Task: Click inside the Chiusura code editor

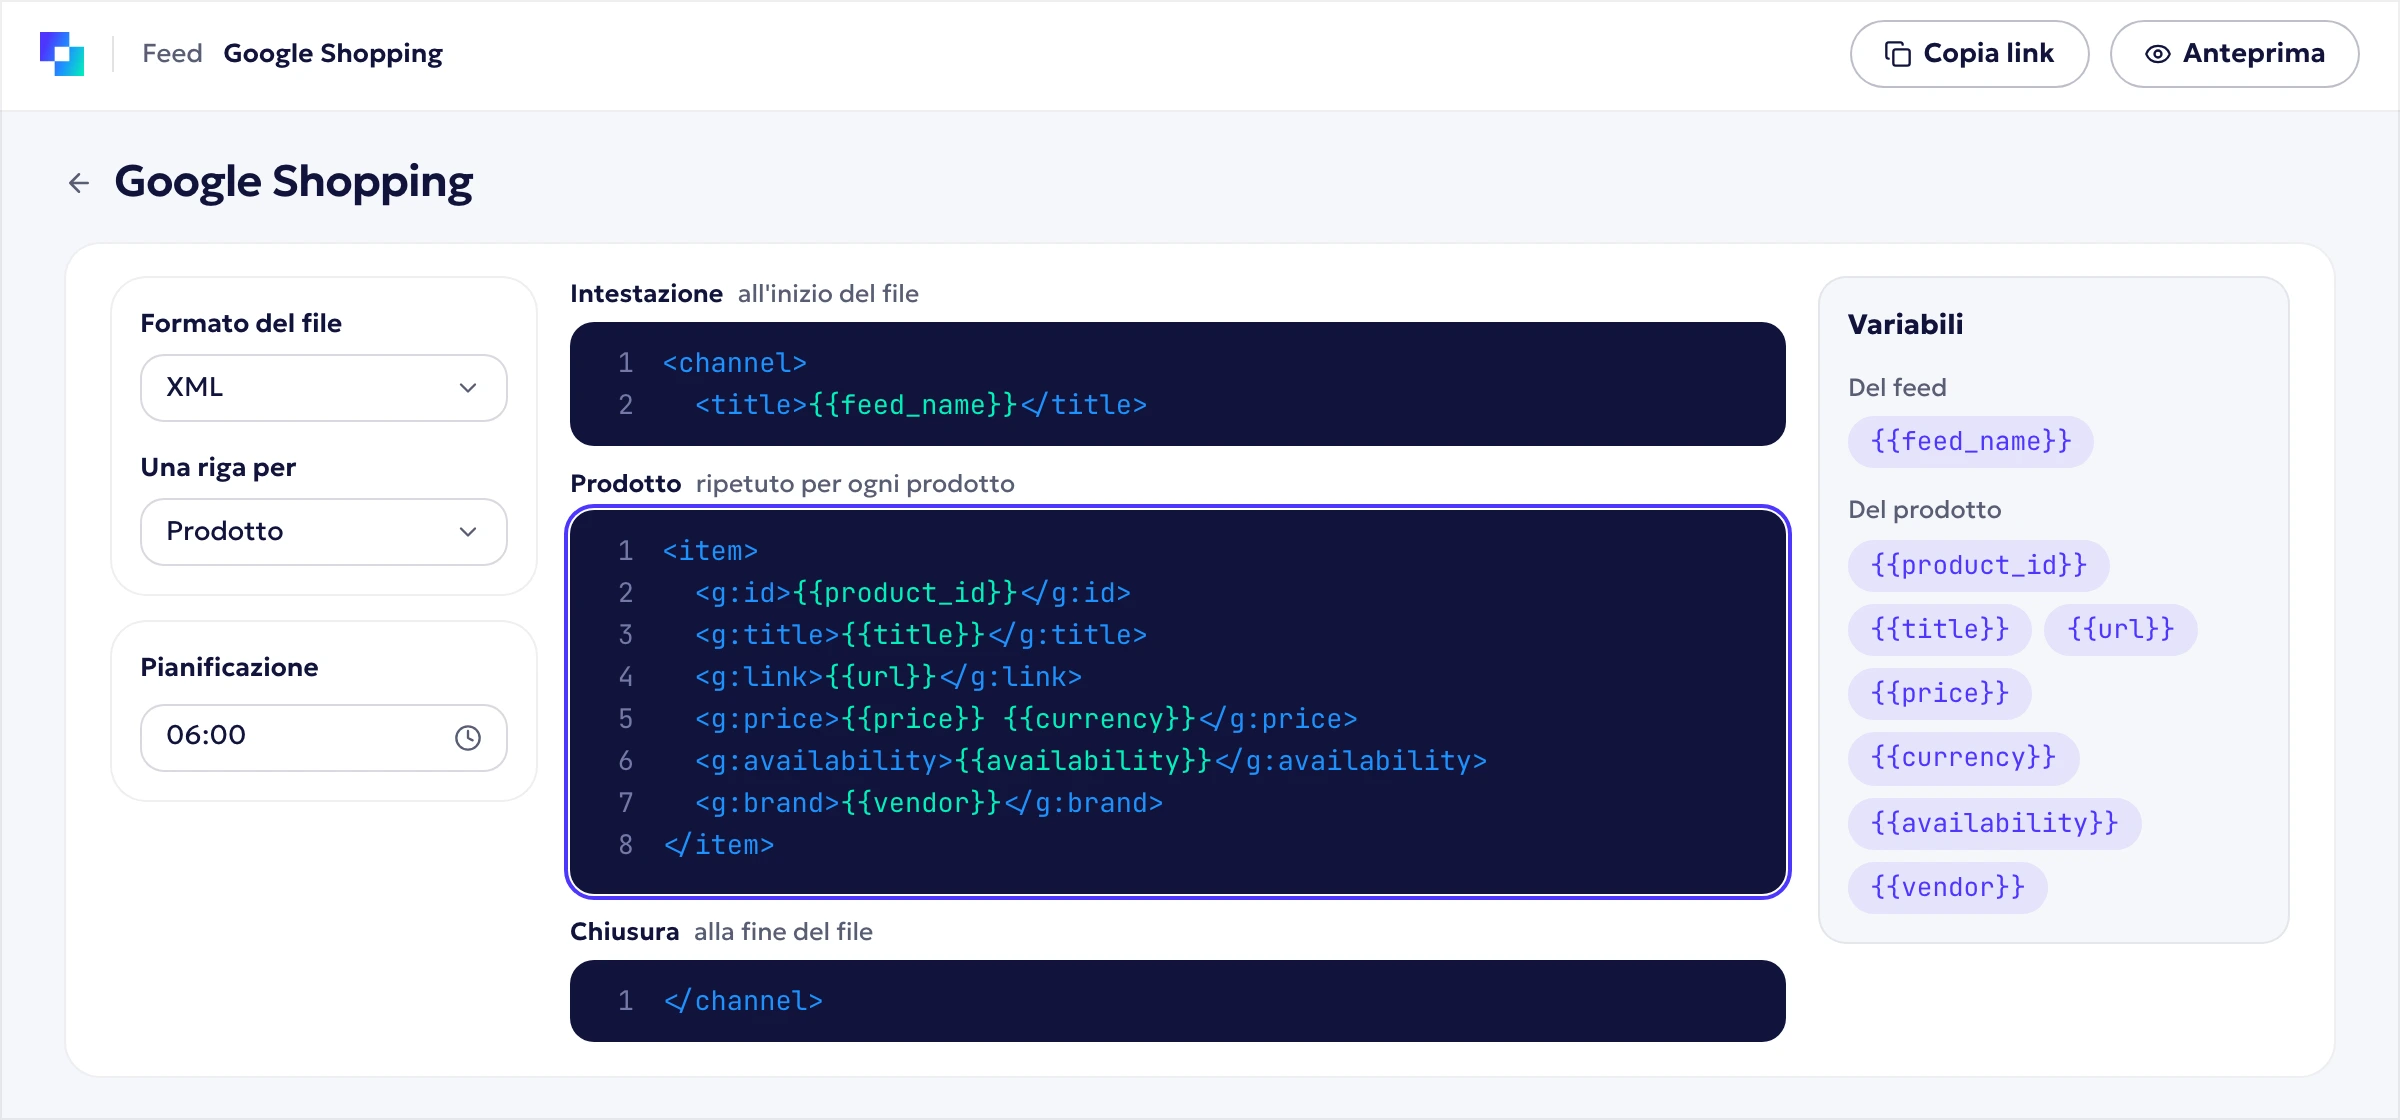Action: click(1178, 1001)
